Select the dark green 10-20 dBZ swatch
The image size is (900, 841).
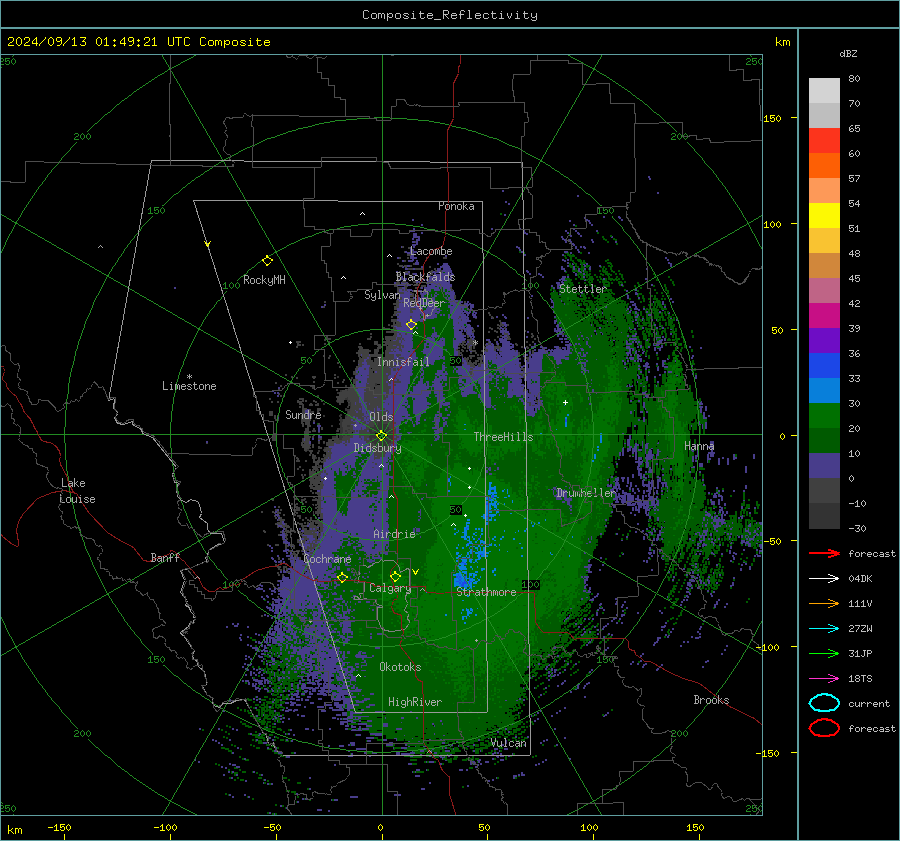coord(824,441)
